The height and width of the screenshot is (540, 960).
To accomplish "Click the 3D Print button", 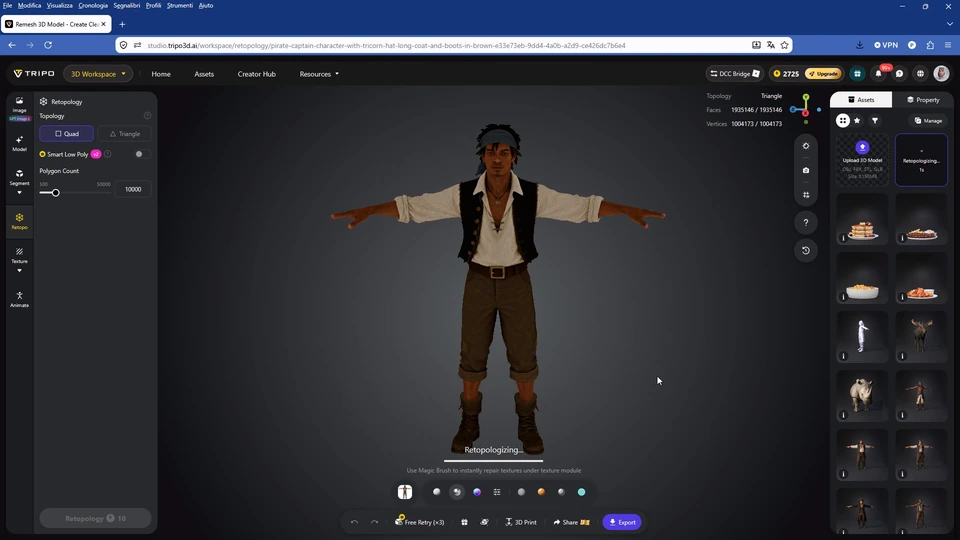I will pyautogui.click(x=521, y=522).
